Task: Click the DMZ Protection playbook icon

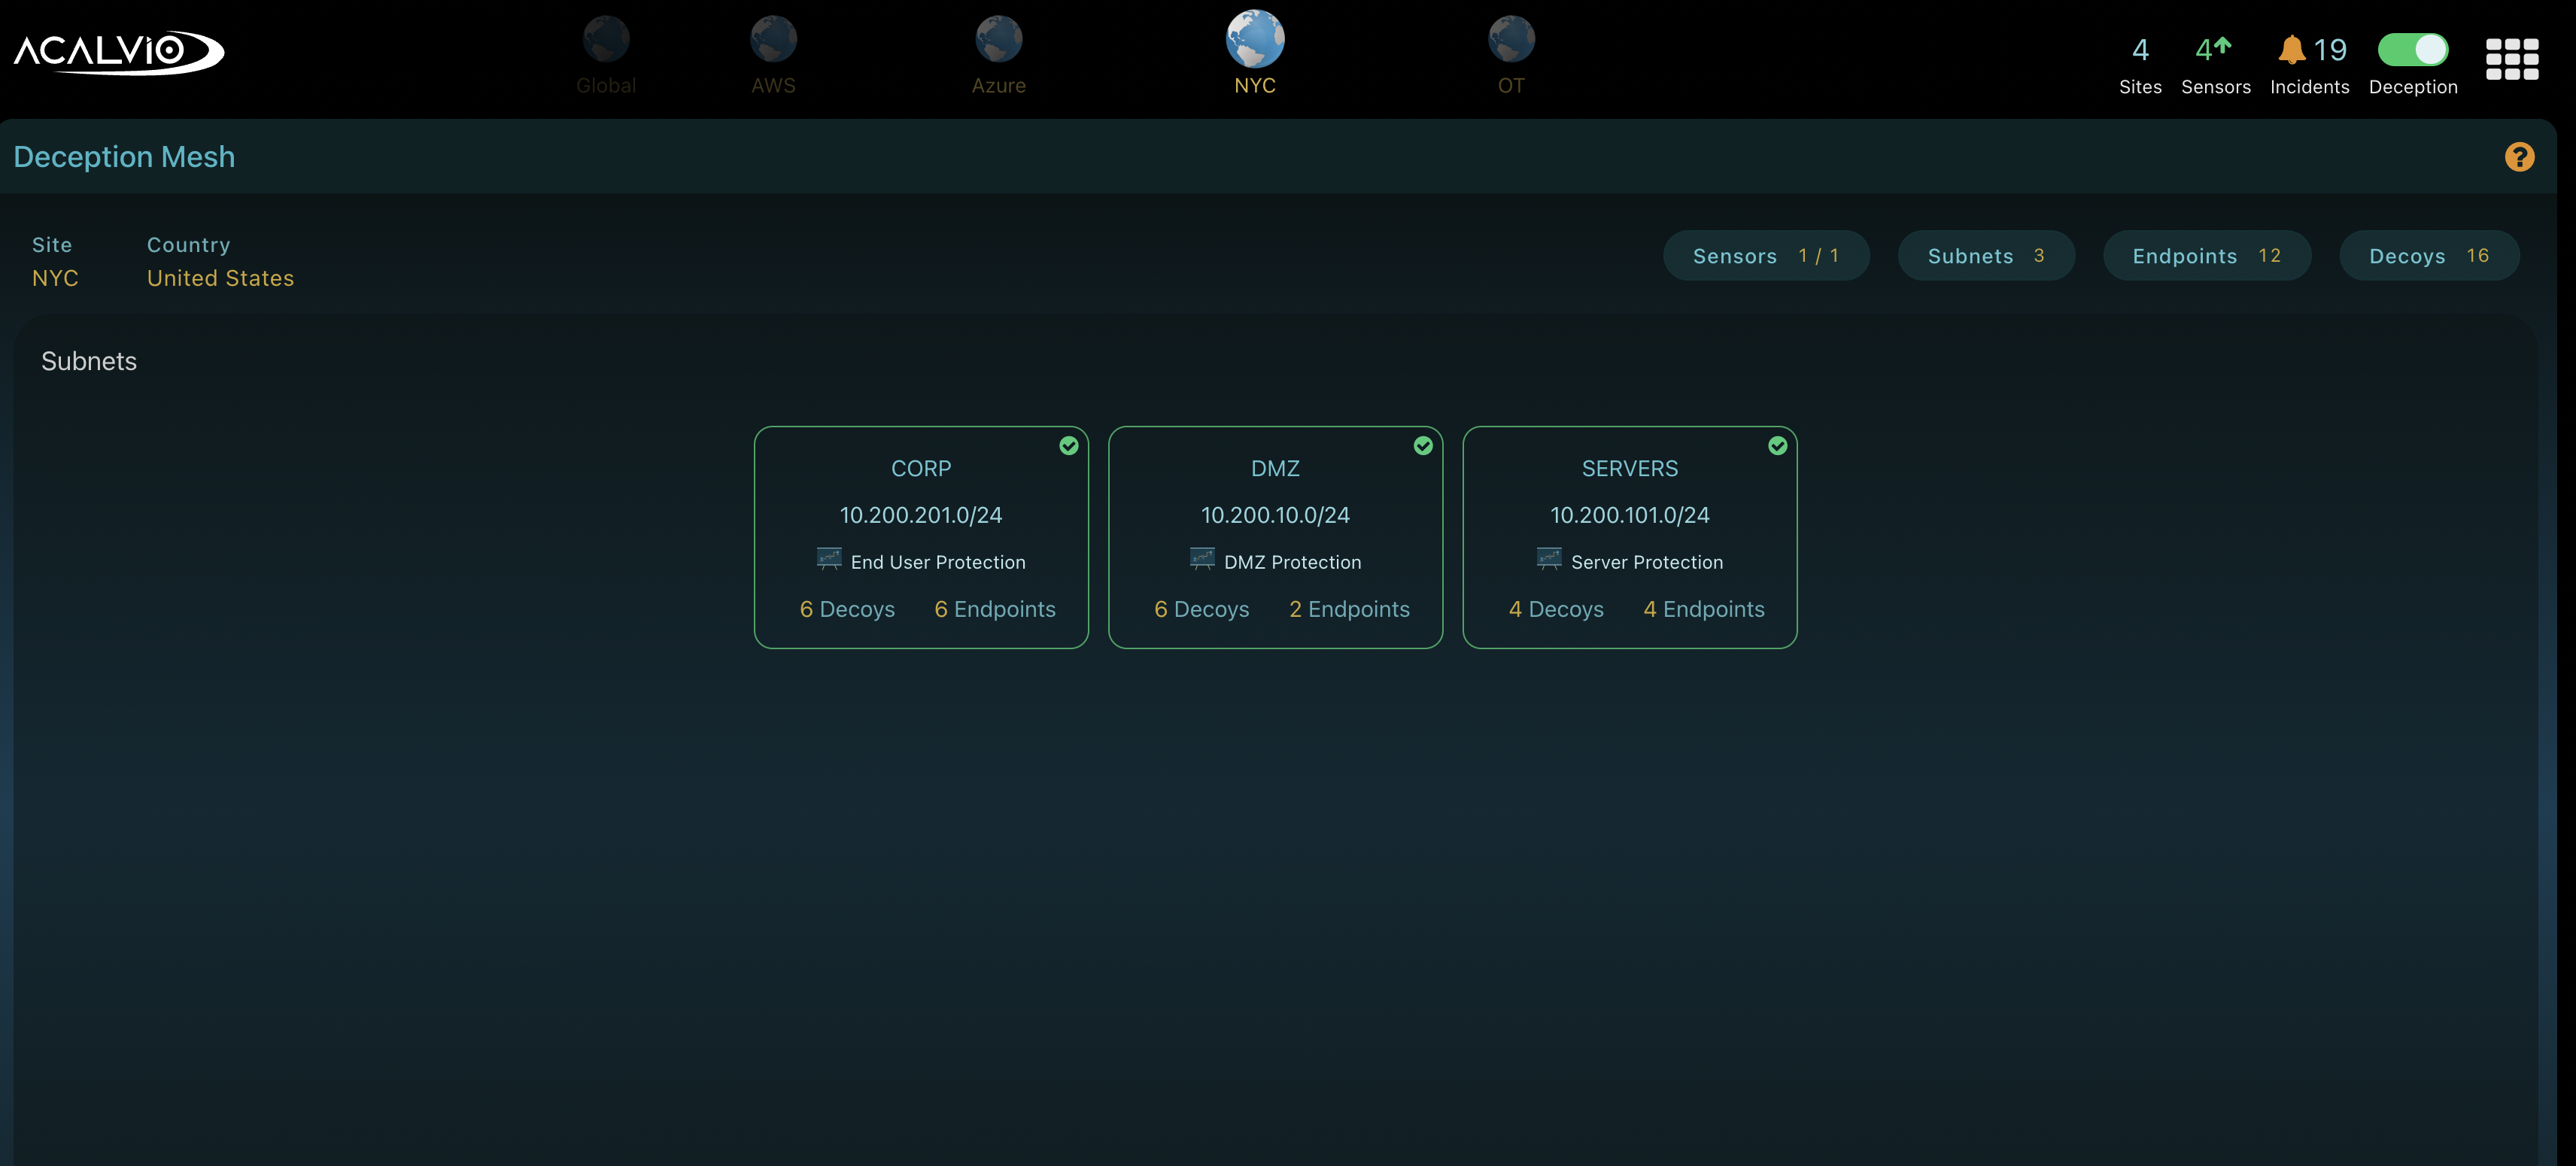Action: [1202, 559]
